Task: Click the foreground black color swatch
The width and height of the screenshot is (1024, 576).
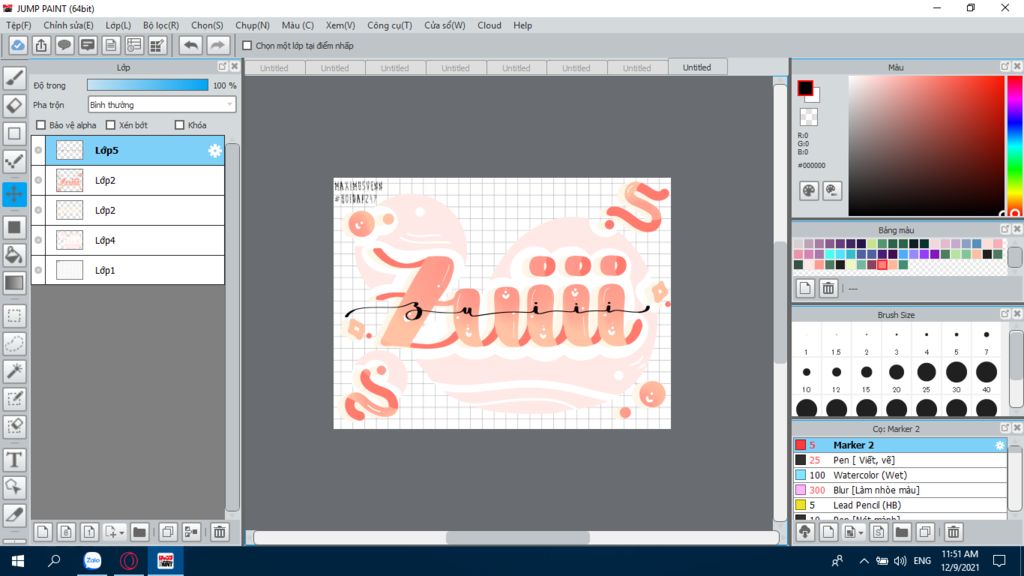Action: click(x=805, y=88)
